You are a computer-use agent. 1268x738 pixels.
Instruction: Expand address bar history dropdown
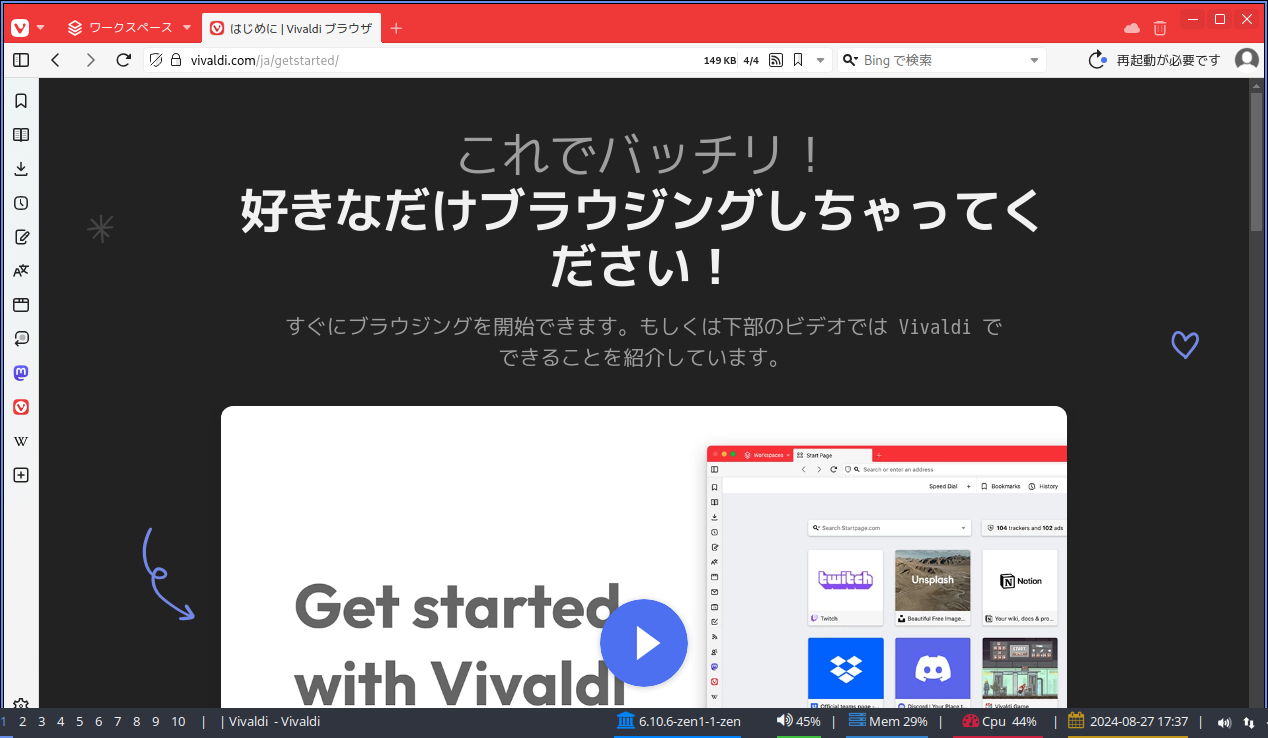click(x=821, y=60)
